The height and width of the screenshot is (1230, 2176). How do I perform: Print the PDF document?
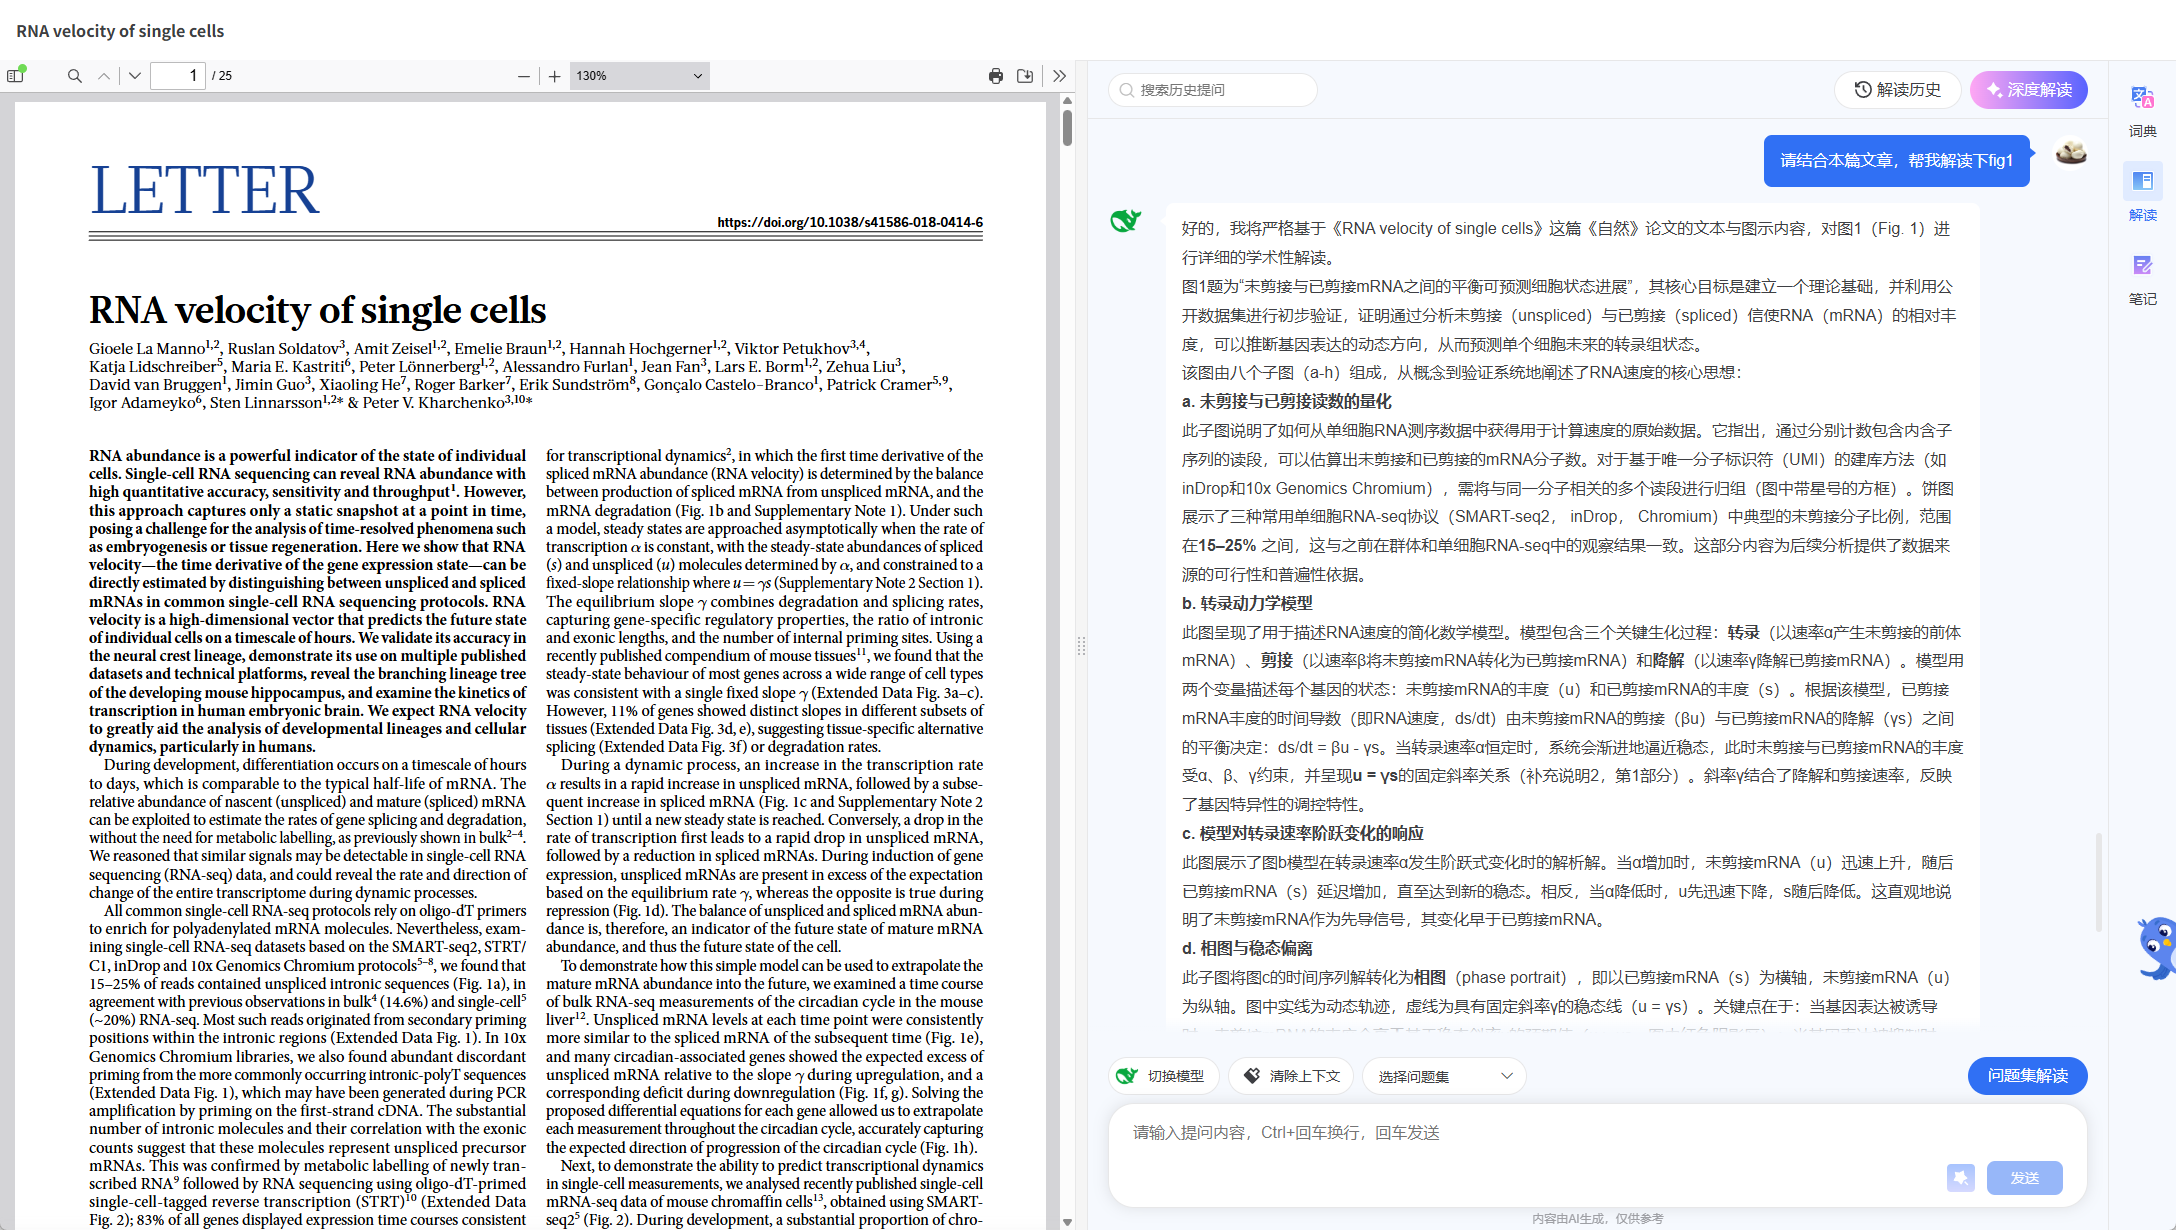996,76
